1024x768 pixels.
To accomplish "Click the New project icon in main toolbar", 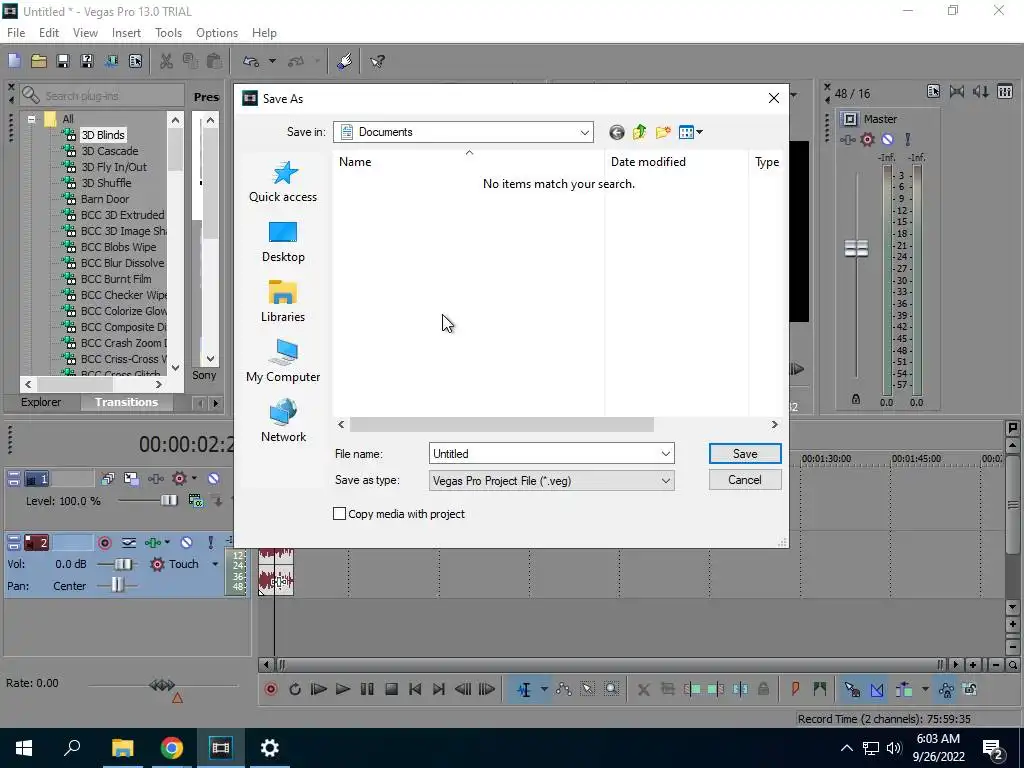I will click(14, 61).
